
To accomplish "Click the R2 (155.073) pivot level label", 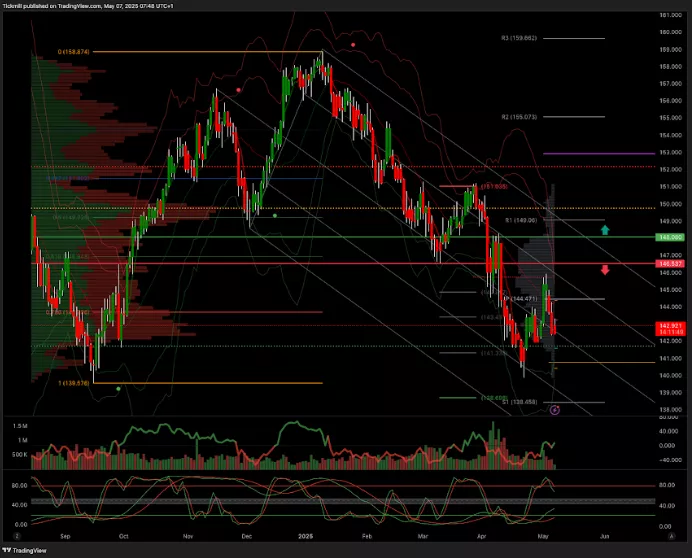I will [519, 117].
